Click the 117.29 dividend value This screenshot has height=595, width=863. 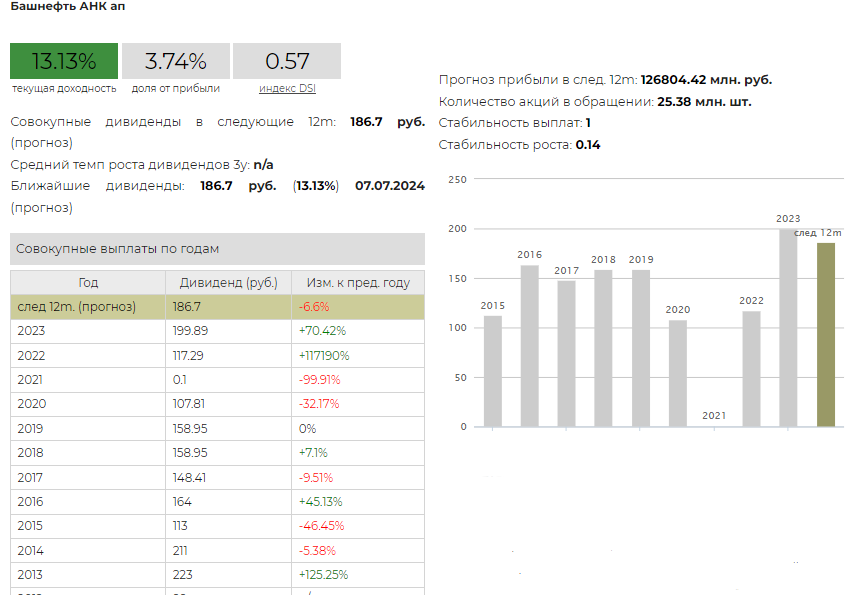(x=188, y=356)
